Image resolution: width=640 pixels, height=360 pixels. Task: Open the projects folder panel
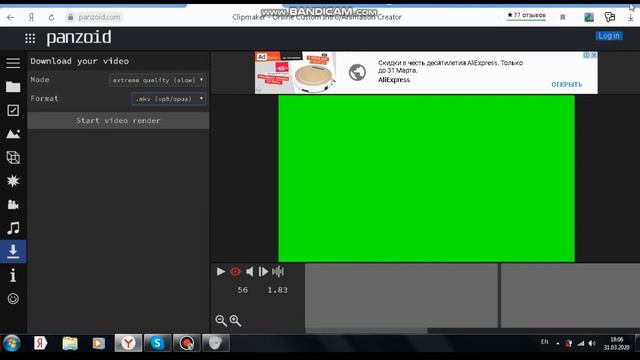(x=13, y=87)
